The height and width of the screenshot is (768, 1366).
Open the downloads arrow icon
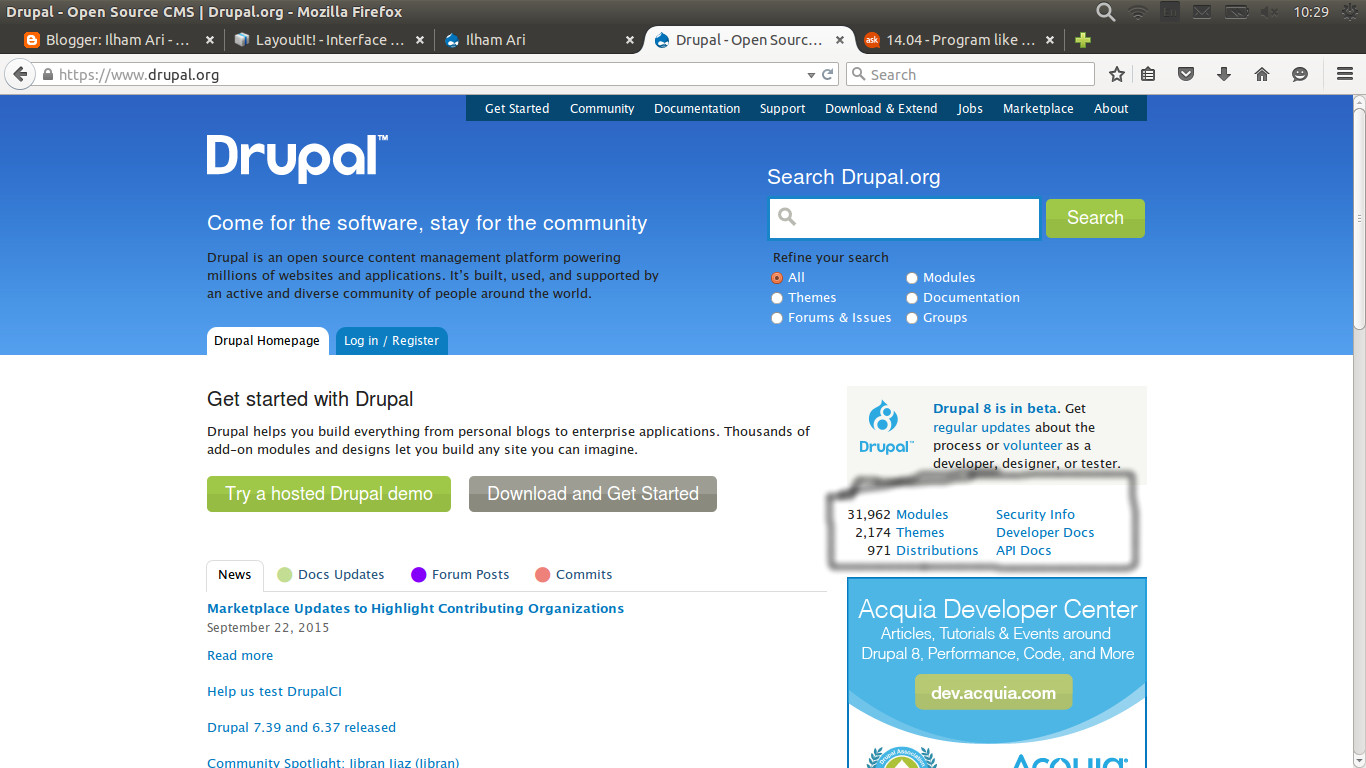pos(1223,74)
